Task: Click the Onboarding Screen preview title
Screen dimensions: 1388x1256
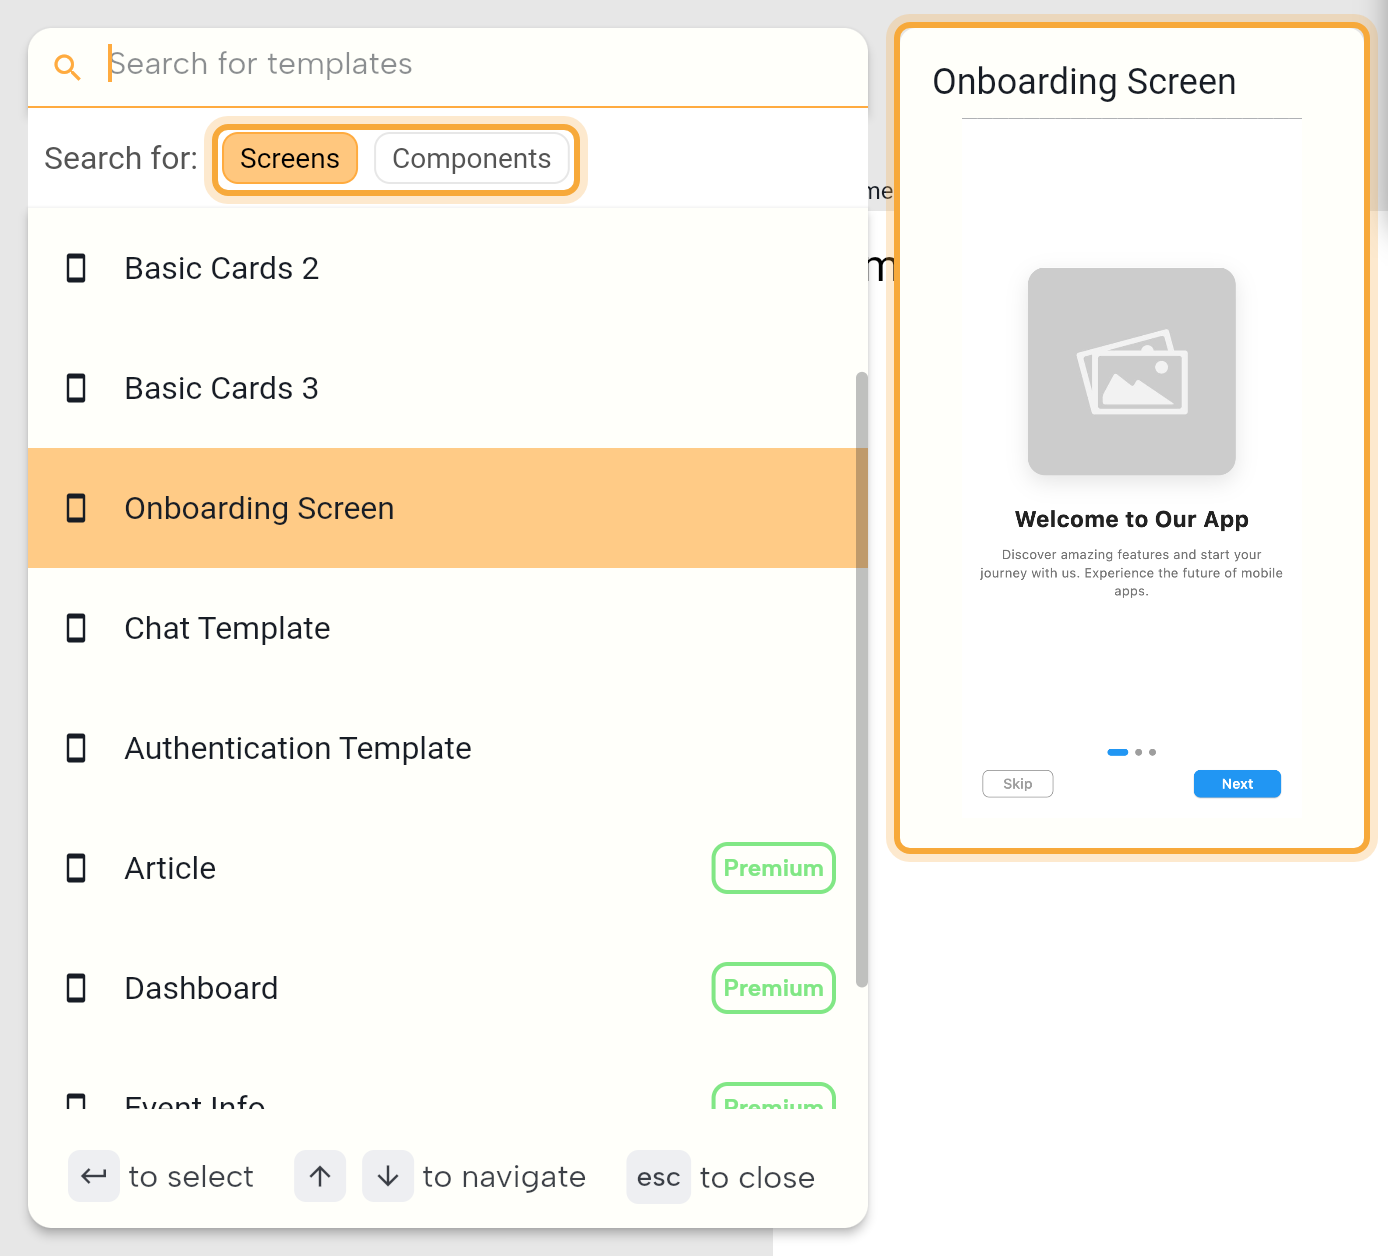Action: 1084,81
